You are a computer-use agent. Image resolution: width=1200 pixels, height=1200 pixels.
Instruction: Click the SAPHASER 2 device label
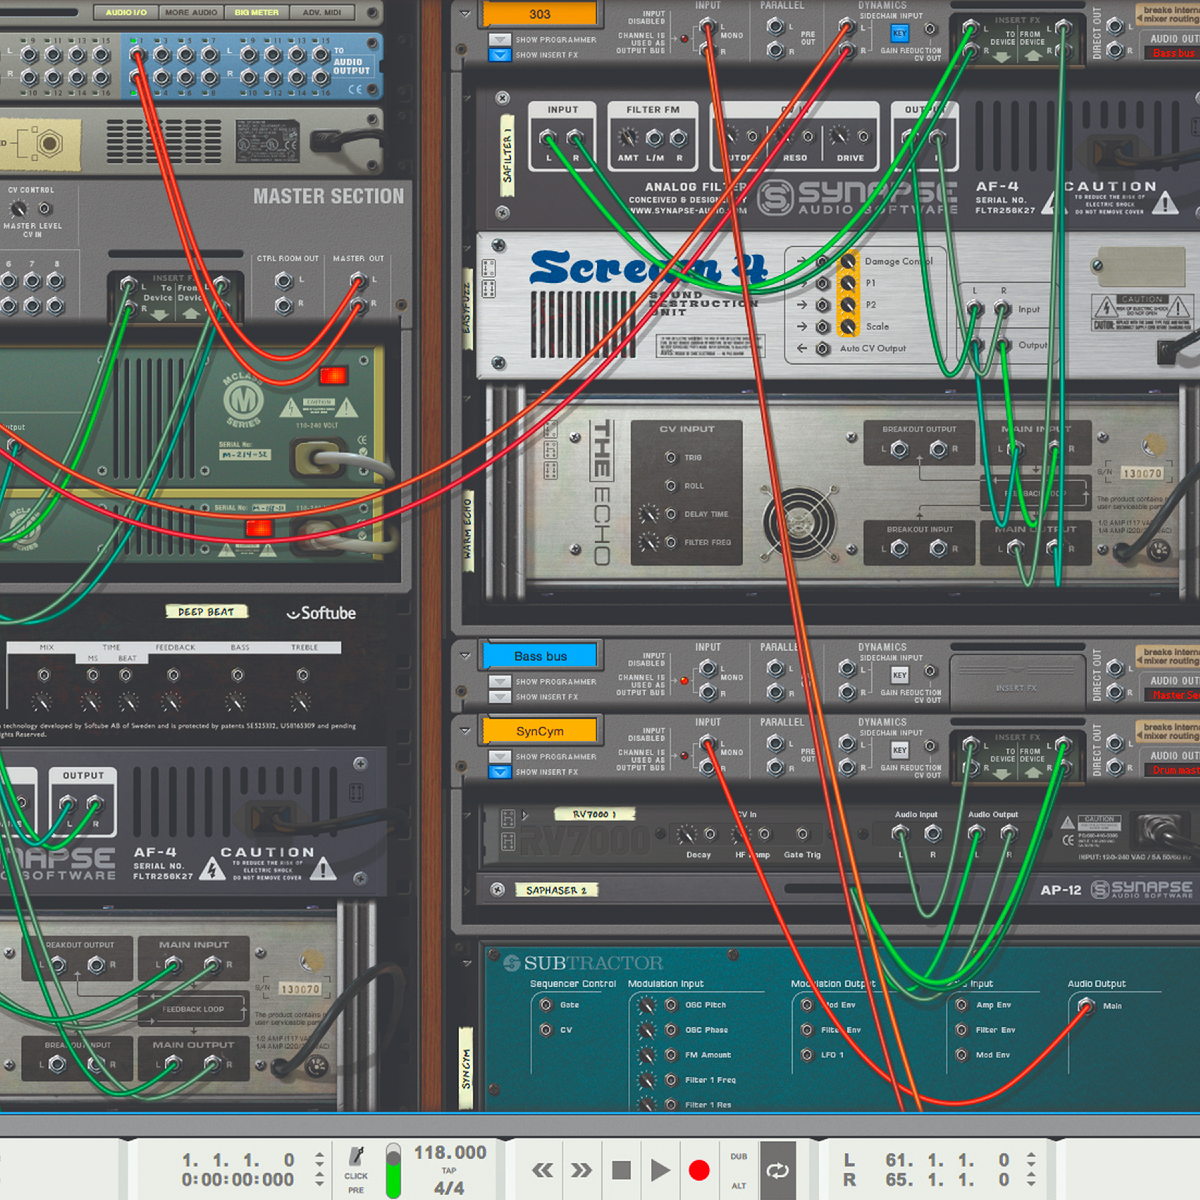click(x=556, y=890)
